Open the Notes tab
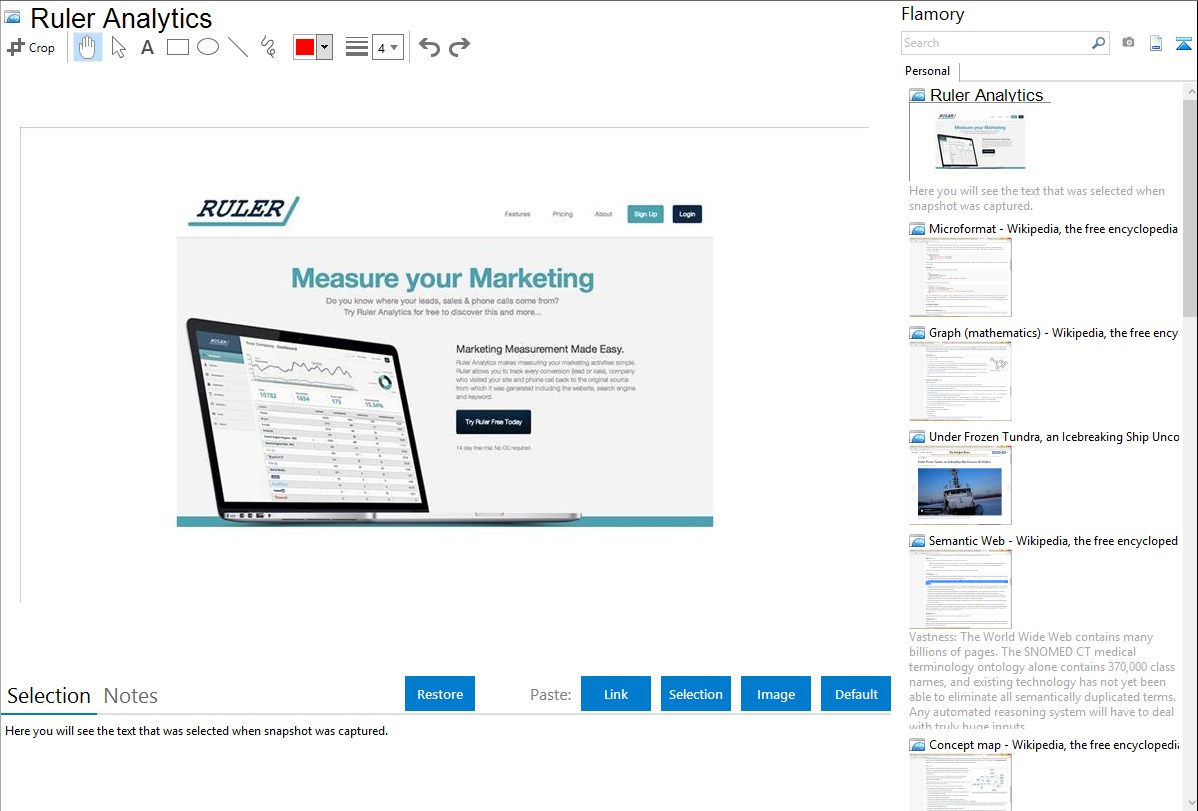This screenshot has height=811, width=1198. 131,696
